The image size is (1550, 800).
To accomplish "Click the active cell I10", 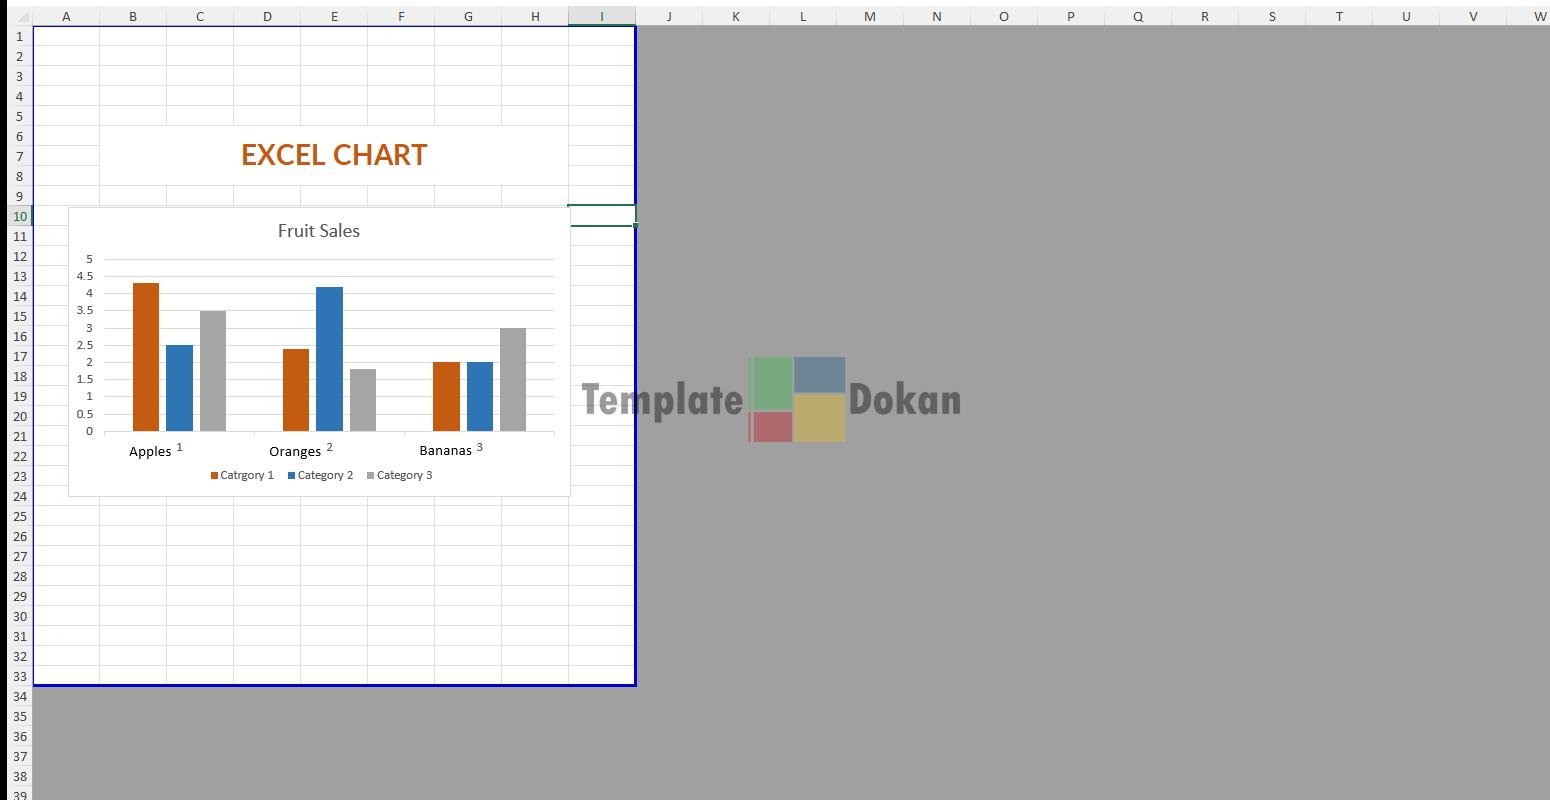I will pyautogui.click(x=601, y=216).
